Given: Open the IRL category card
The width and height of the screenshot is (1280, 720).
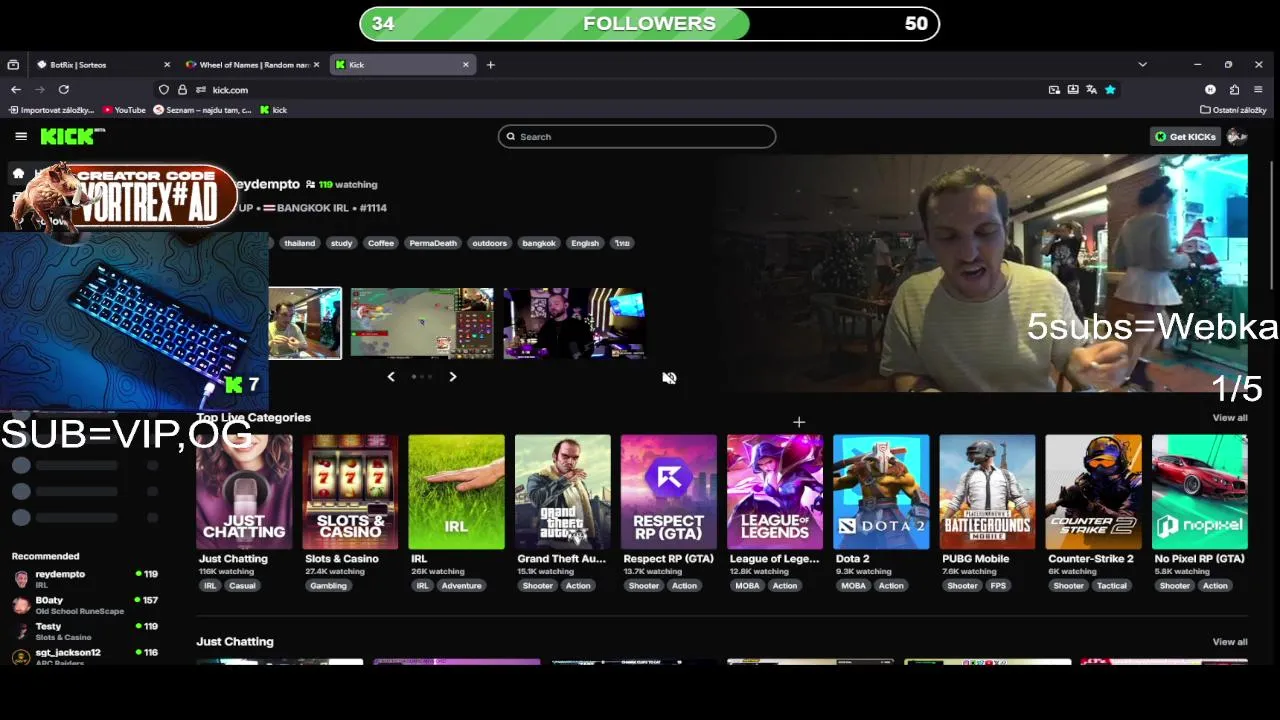Looking at the screenshot, I should tap(456, 492).
